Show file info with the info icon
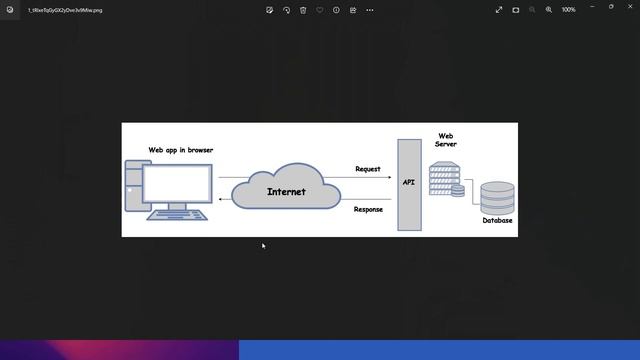The height and width of the screenshot is (360, 640). coord(336,10)
